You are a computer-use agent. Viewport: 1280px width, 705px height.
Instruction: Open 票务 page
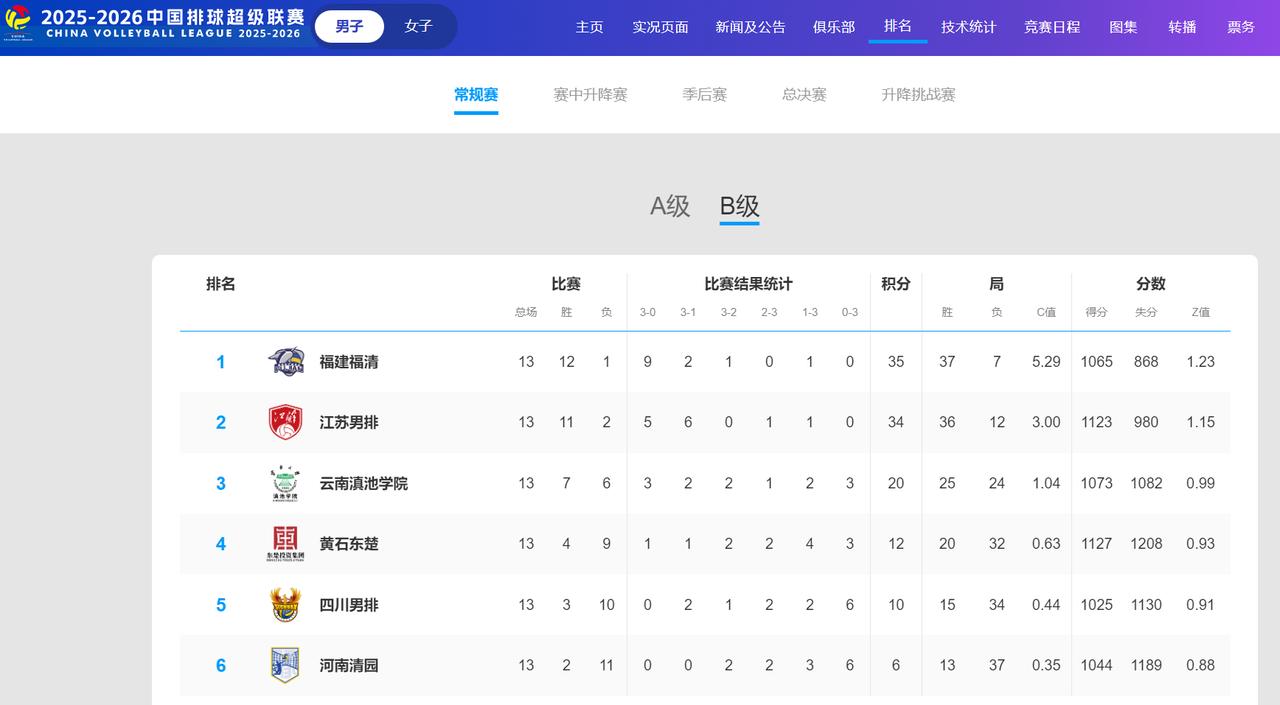(1241, 27)
